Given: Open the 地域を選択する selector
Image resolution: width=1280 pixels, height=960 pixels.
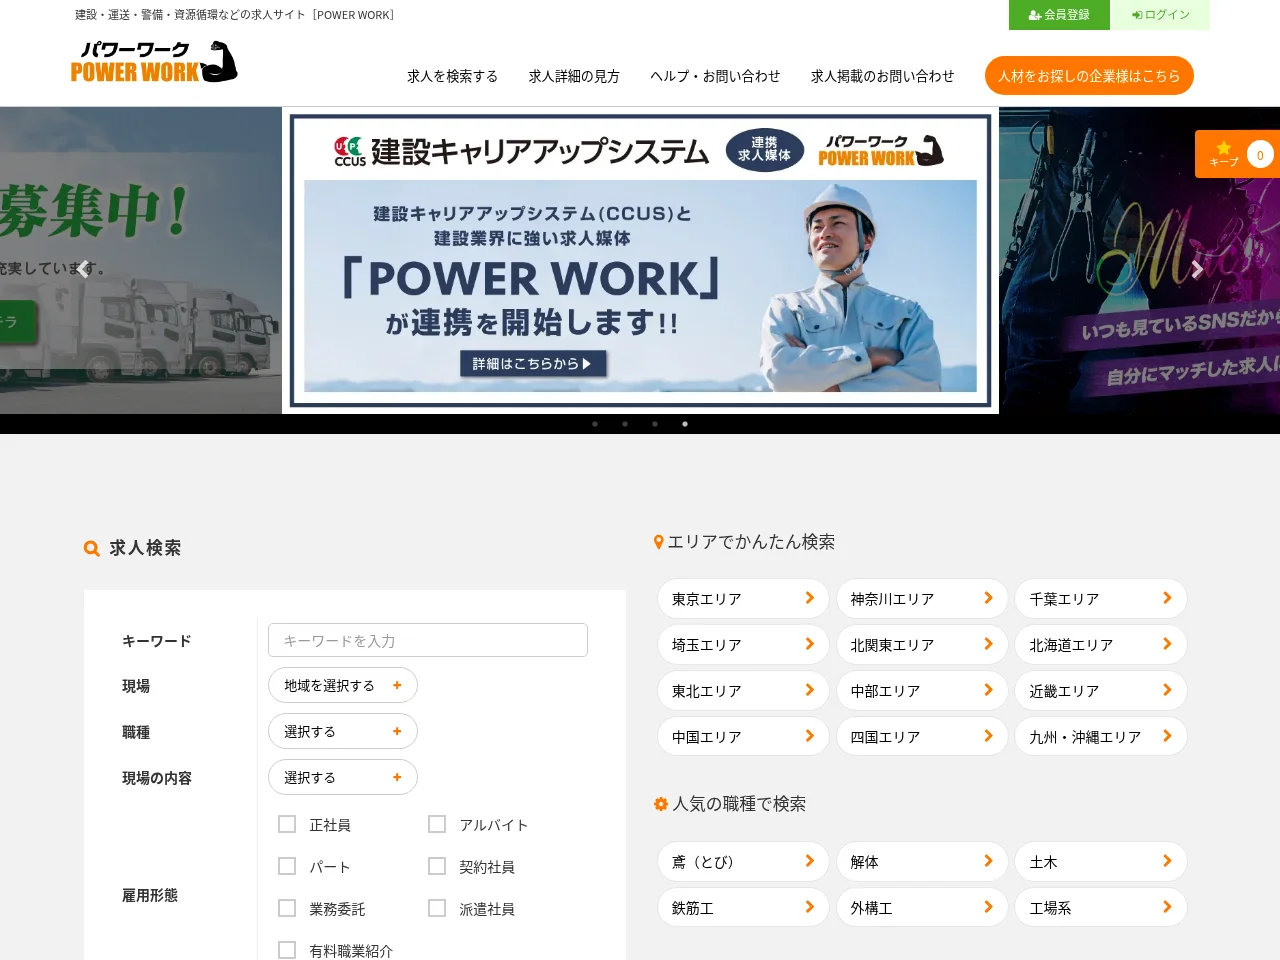Looking at the screenshot, I should 343,685.
